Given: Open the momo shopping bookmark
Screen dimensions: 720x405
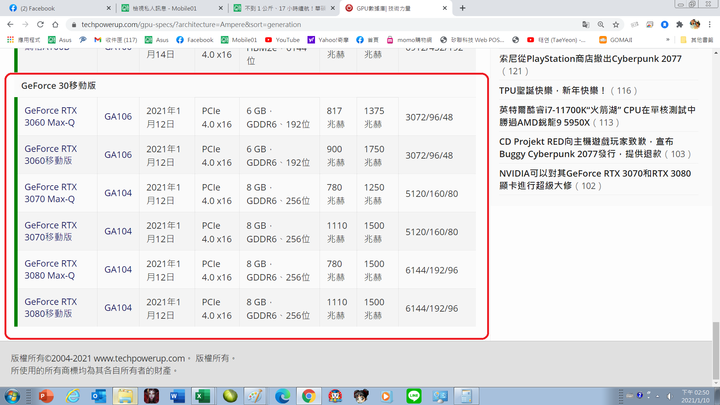Looking at the screenshot, I should [x=409, y=40].
